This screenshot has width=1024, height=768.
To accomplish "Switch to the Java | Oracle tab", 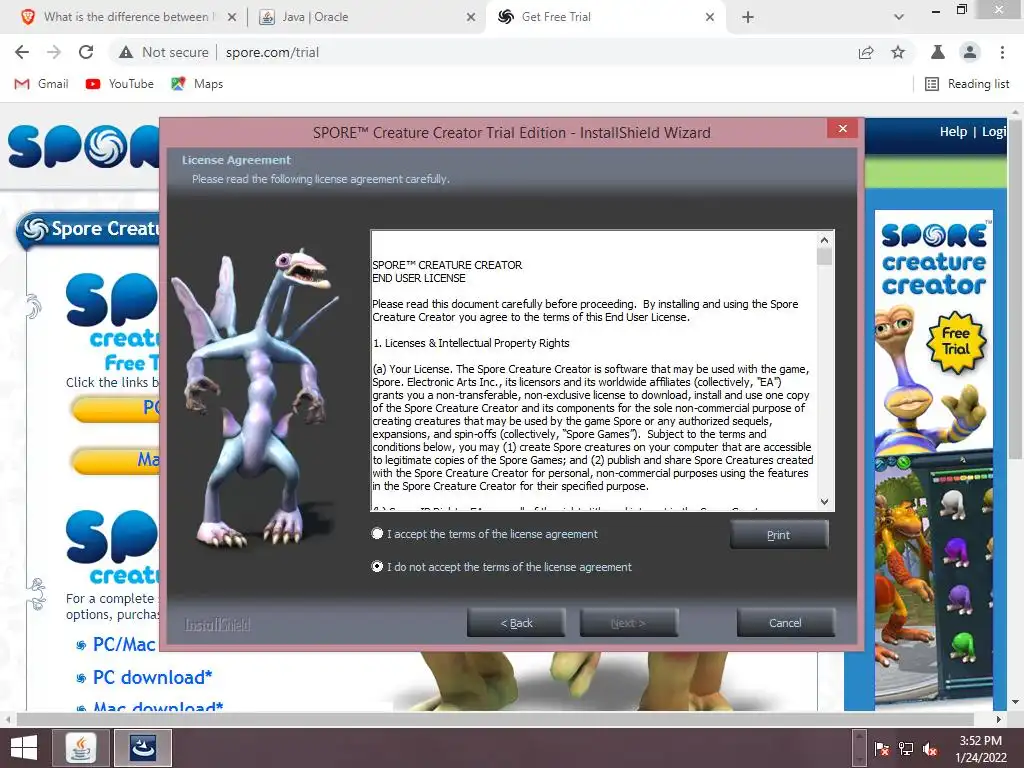I will click(313, 17).
